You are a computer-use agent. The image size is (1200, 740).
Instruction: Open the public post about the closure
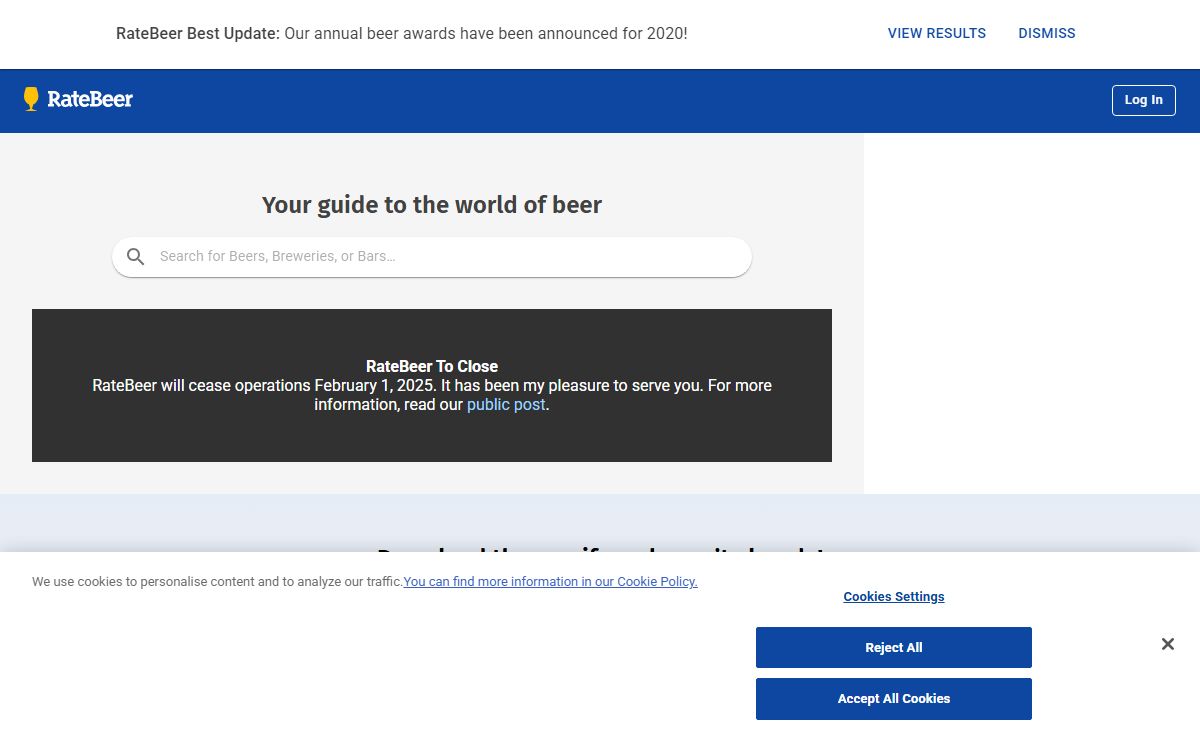click(x=506, y=404)
